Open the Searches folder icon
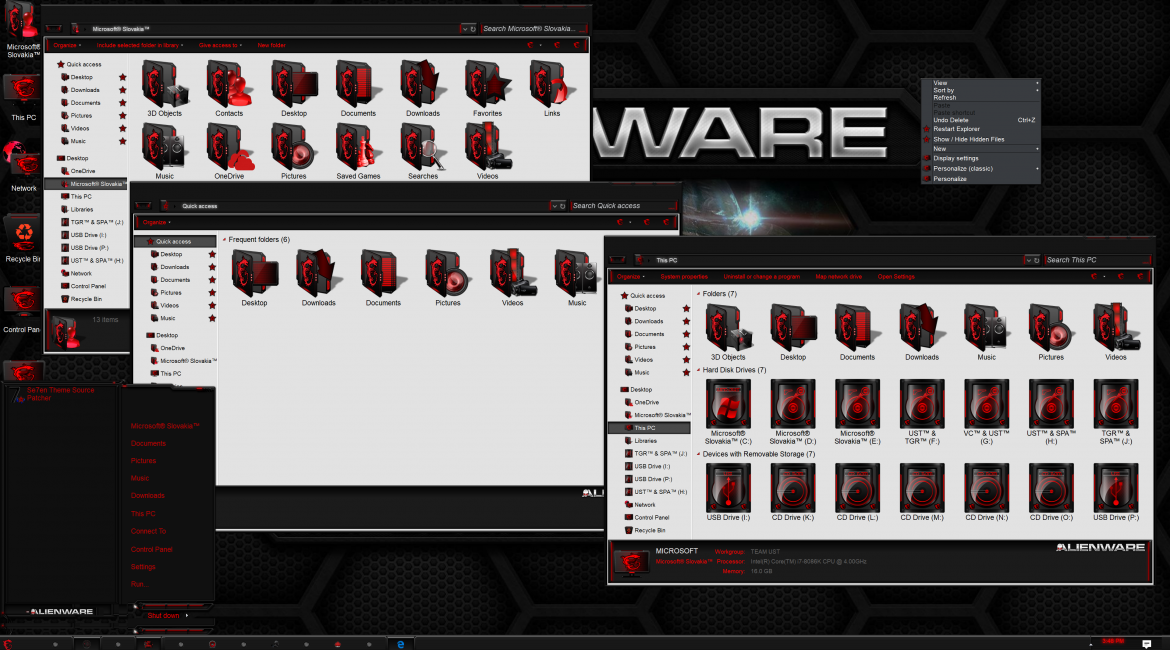 [x=423, y=151]
